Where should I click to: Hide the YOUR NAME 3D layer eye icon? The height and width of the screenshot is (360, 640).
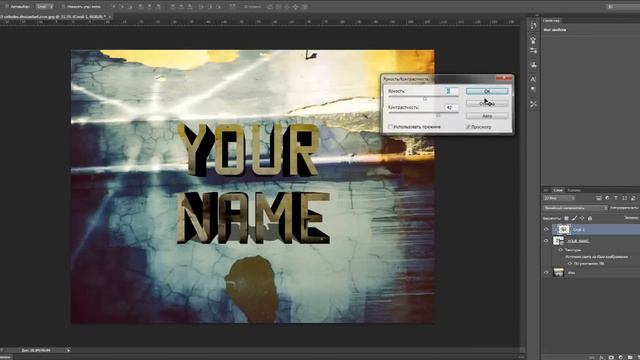pyautogui.click(x=546, y=241)
